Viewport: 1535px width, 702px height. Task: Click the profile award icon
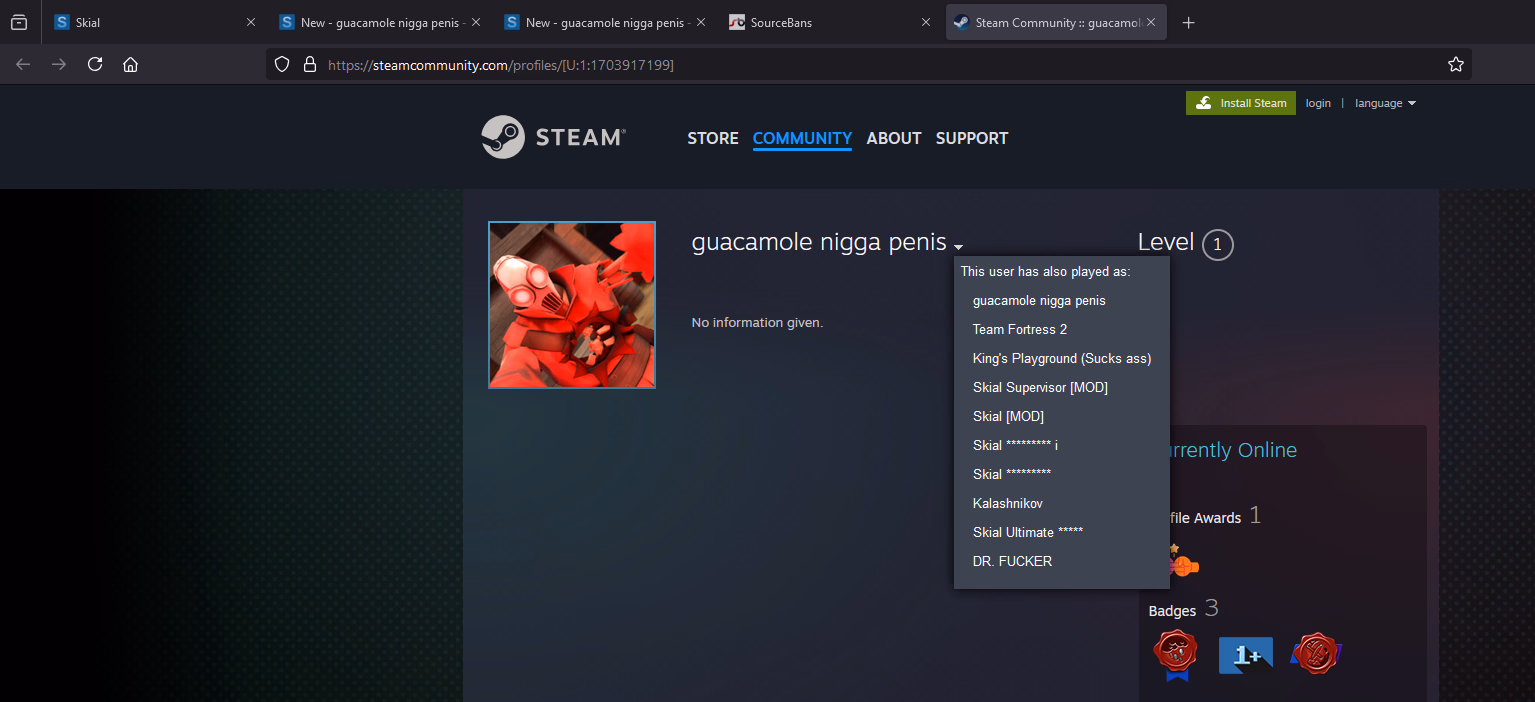point(1183,563)
